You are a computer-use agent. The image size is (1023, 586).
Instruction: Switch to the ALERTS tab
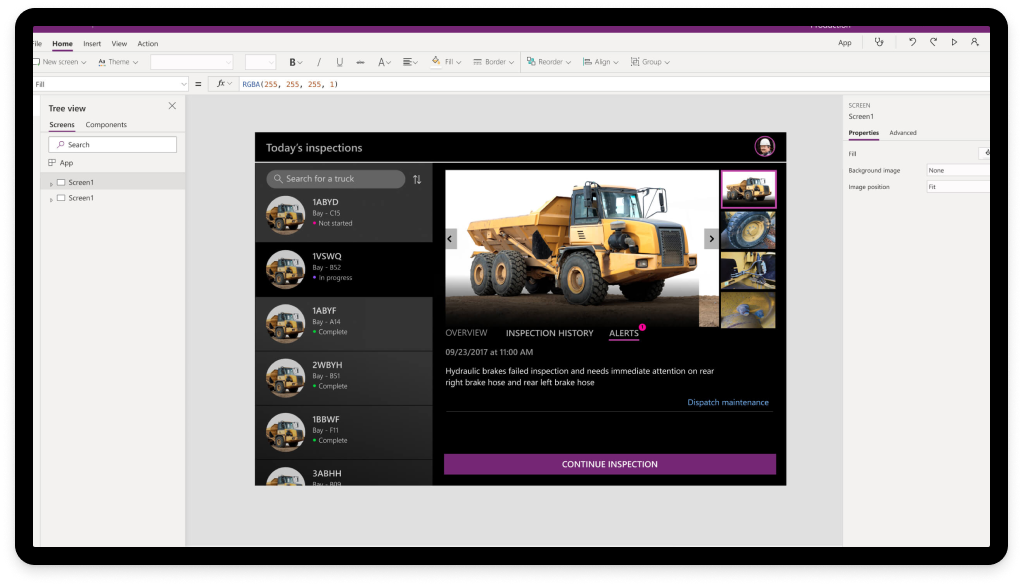click(x=624, y=333)
